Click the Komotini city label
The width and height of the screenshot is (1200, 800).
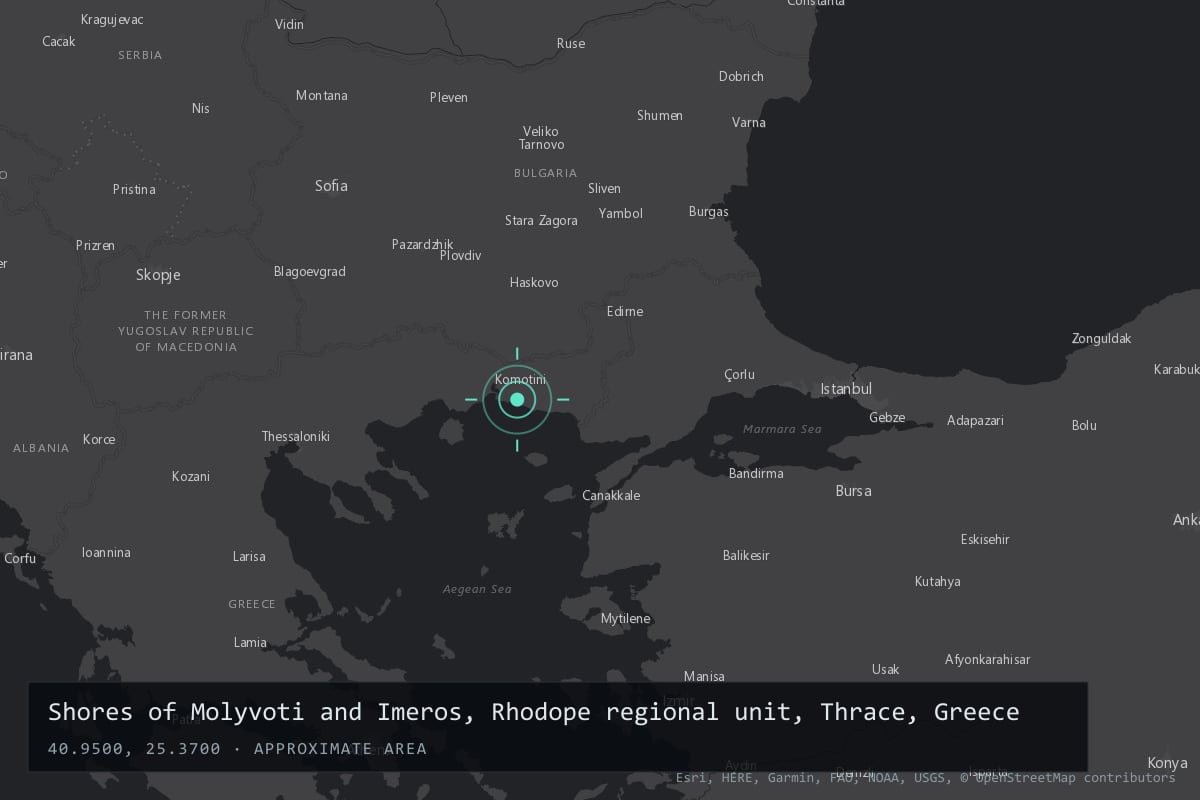tap(521, 380)
